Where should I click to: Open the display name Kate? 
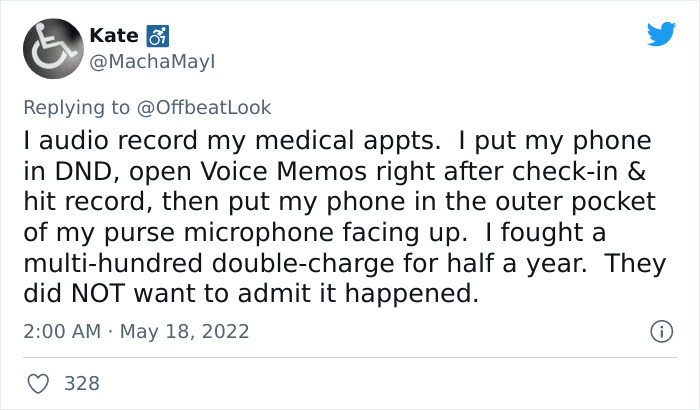coord(114,36)
